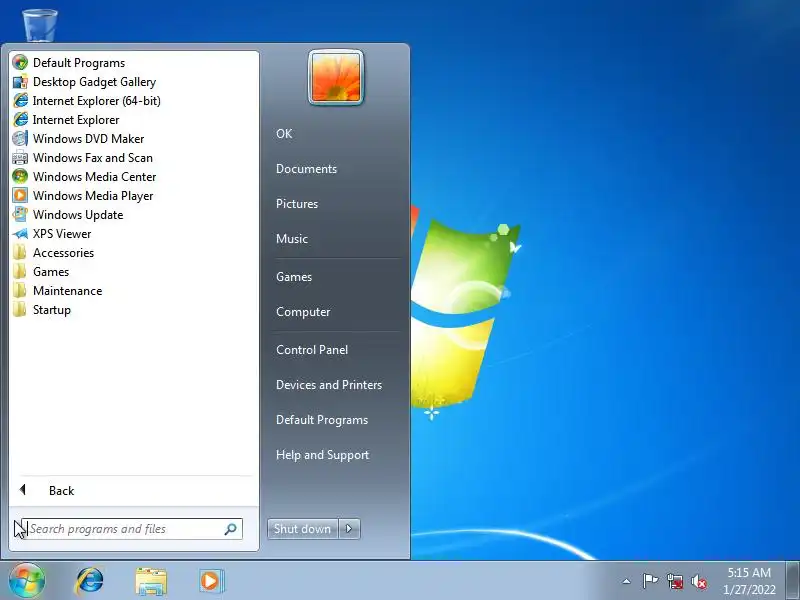Click the network status tray icon
This screenshot has width=800, height=600.
[x=675, y=581]
